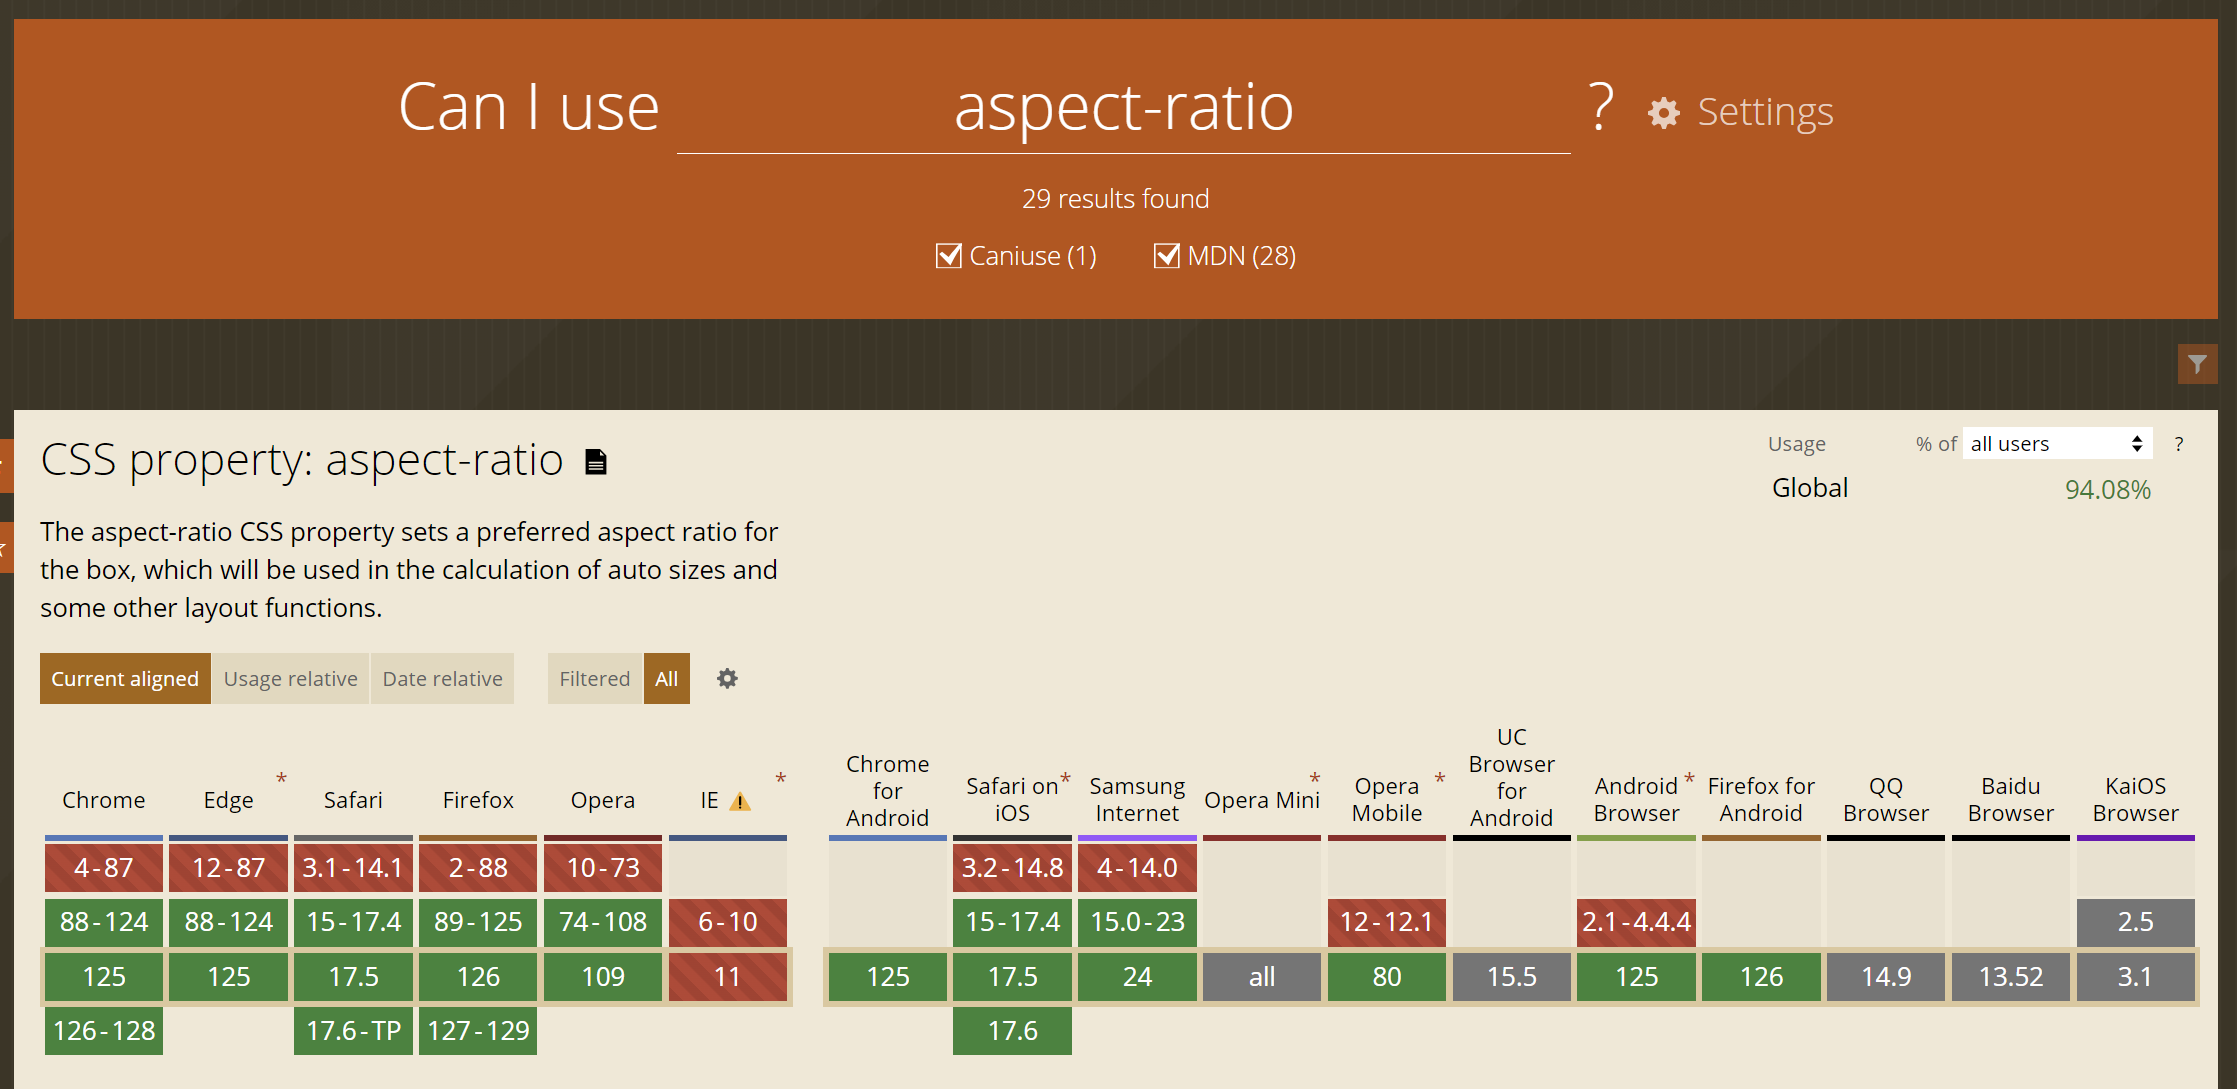Open the filter funnel icon

tap(2197, 364)
